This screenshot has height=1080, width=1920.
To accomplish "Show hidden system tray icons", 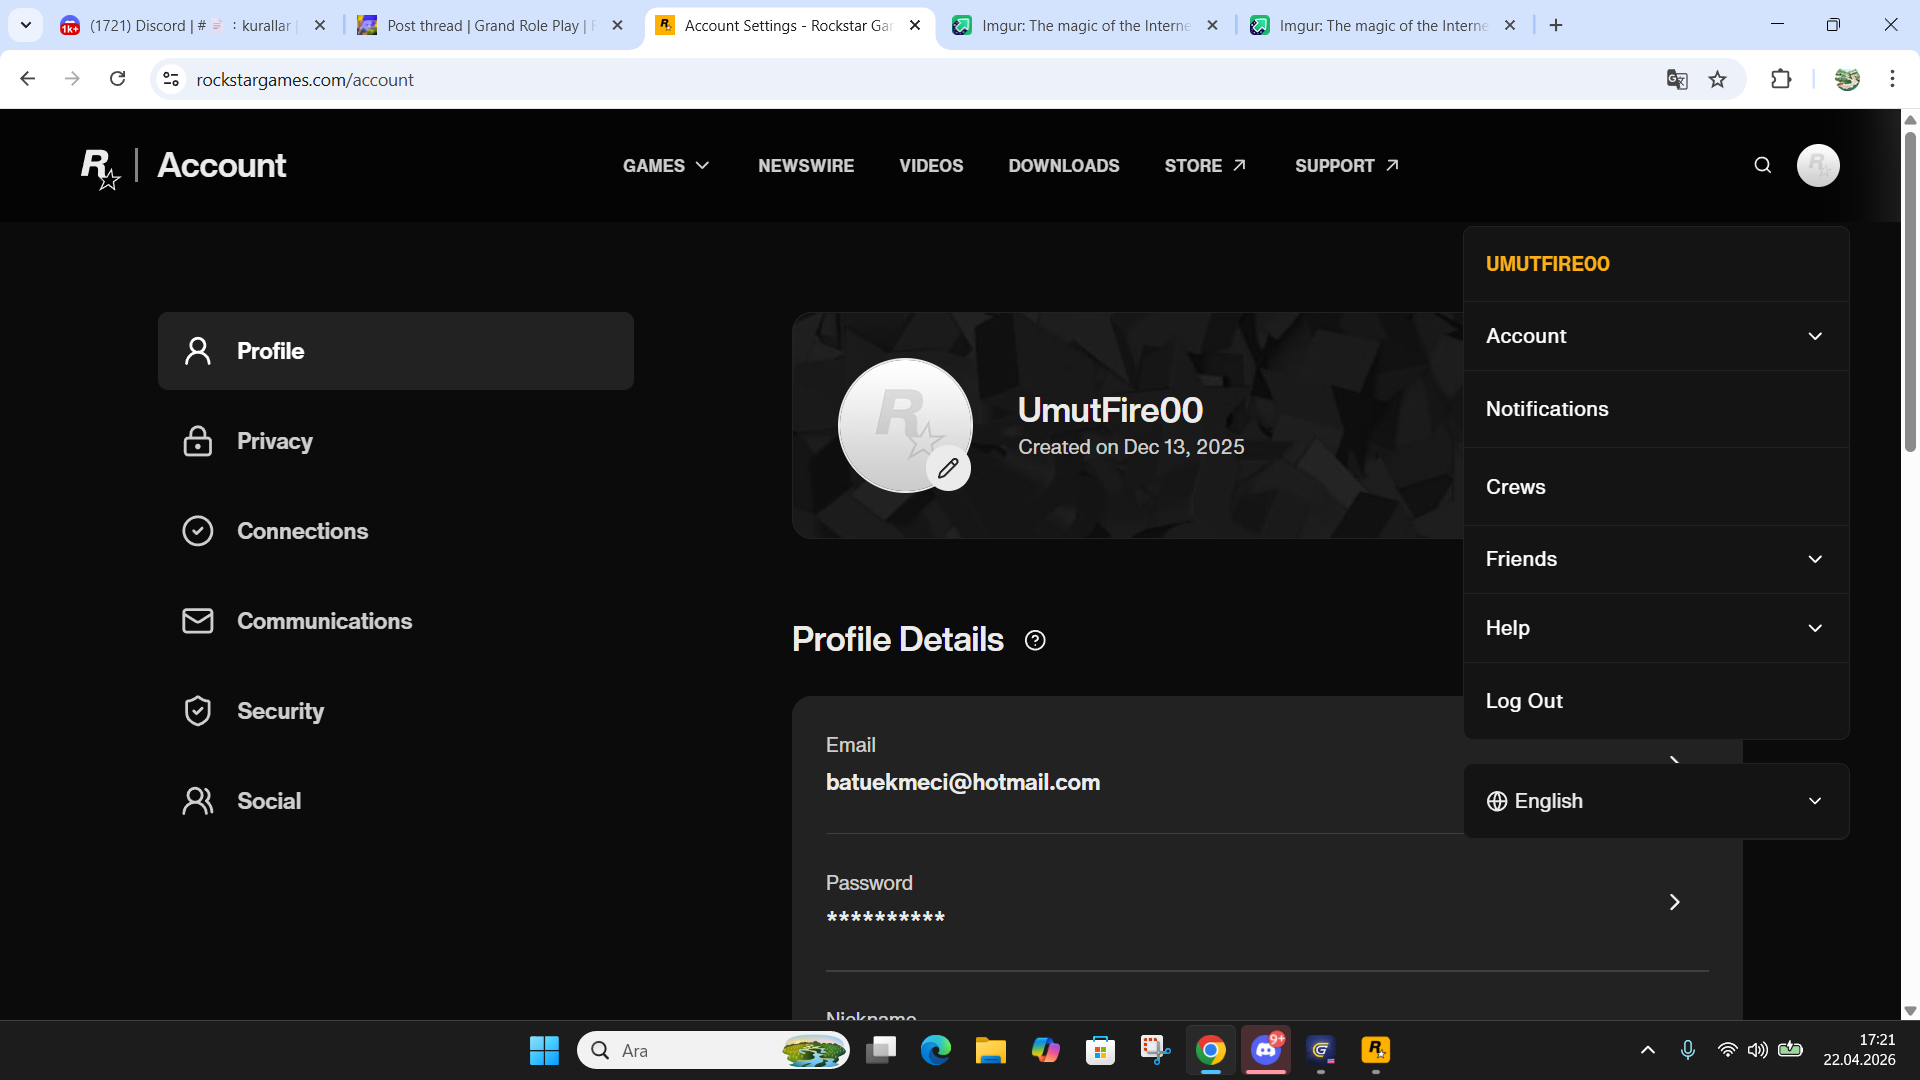I will pyautogui.click(x=1648, y=1050).
